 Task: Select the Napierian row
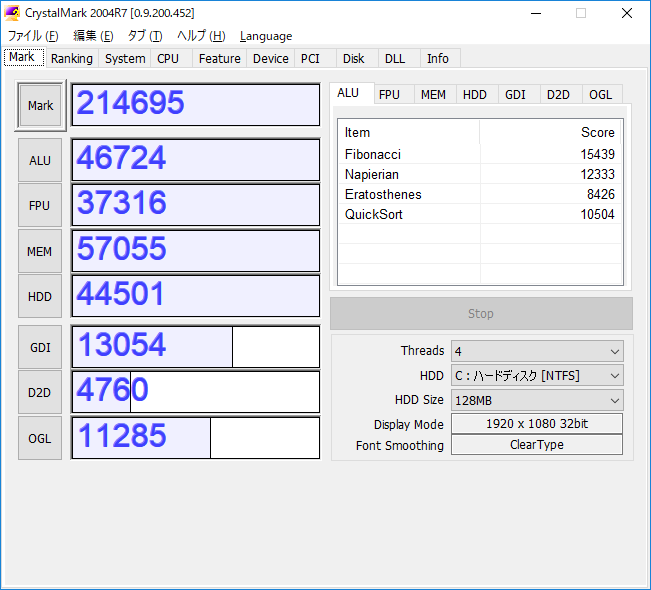point(480,174)
